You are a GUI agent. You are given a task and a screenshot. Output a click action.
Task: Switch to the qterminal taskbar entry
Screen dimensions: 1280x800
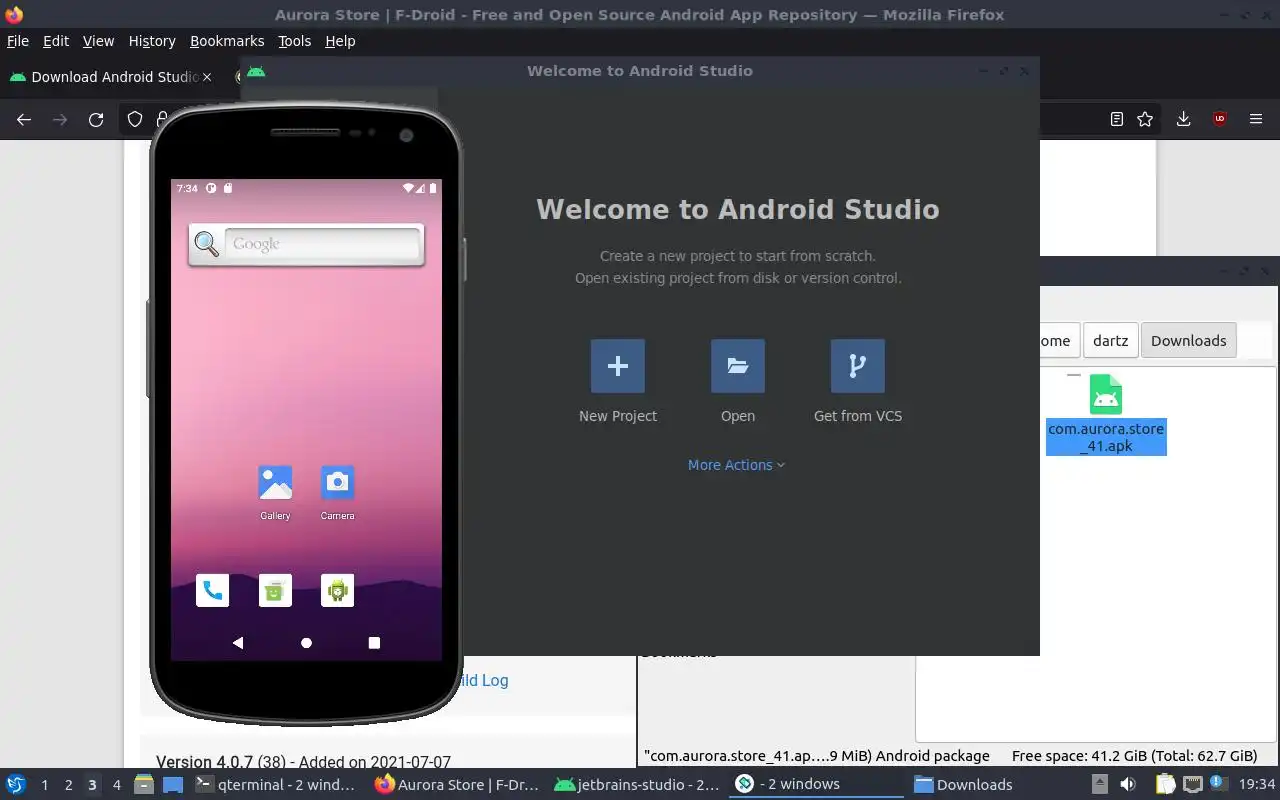pyautogui.click(x=275, y=784)
